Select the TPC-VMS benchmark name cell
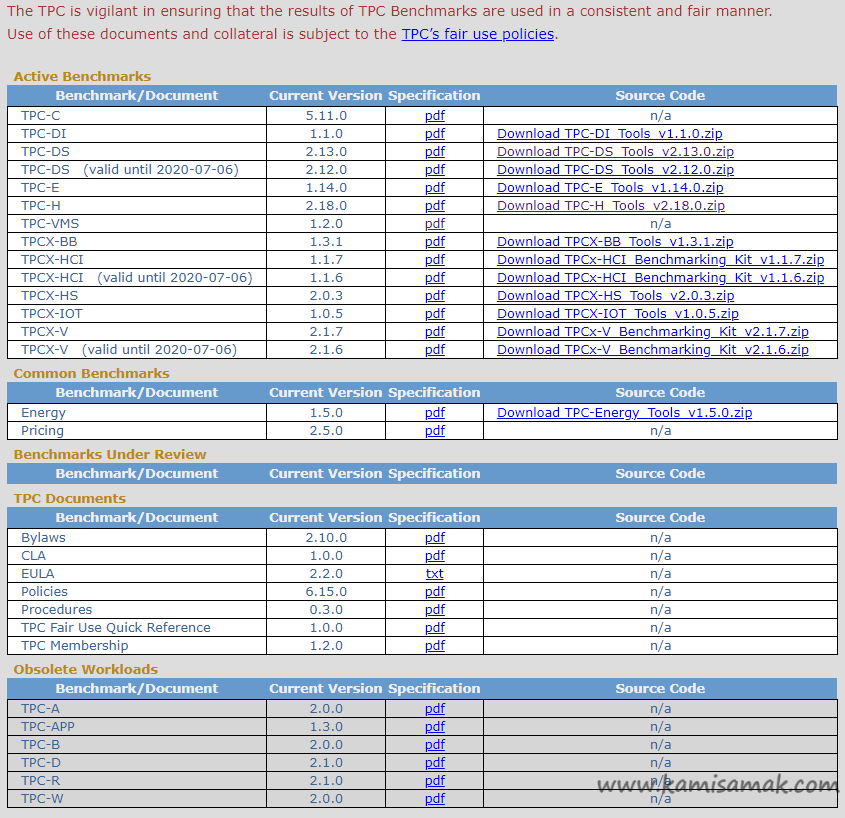Screen dimensions: 845x818 pos(137,224)
